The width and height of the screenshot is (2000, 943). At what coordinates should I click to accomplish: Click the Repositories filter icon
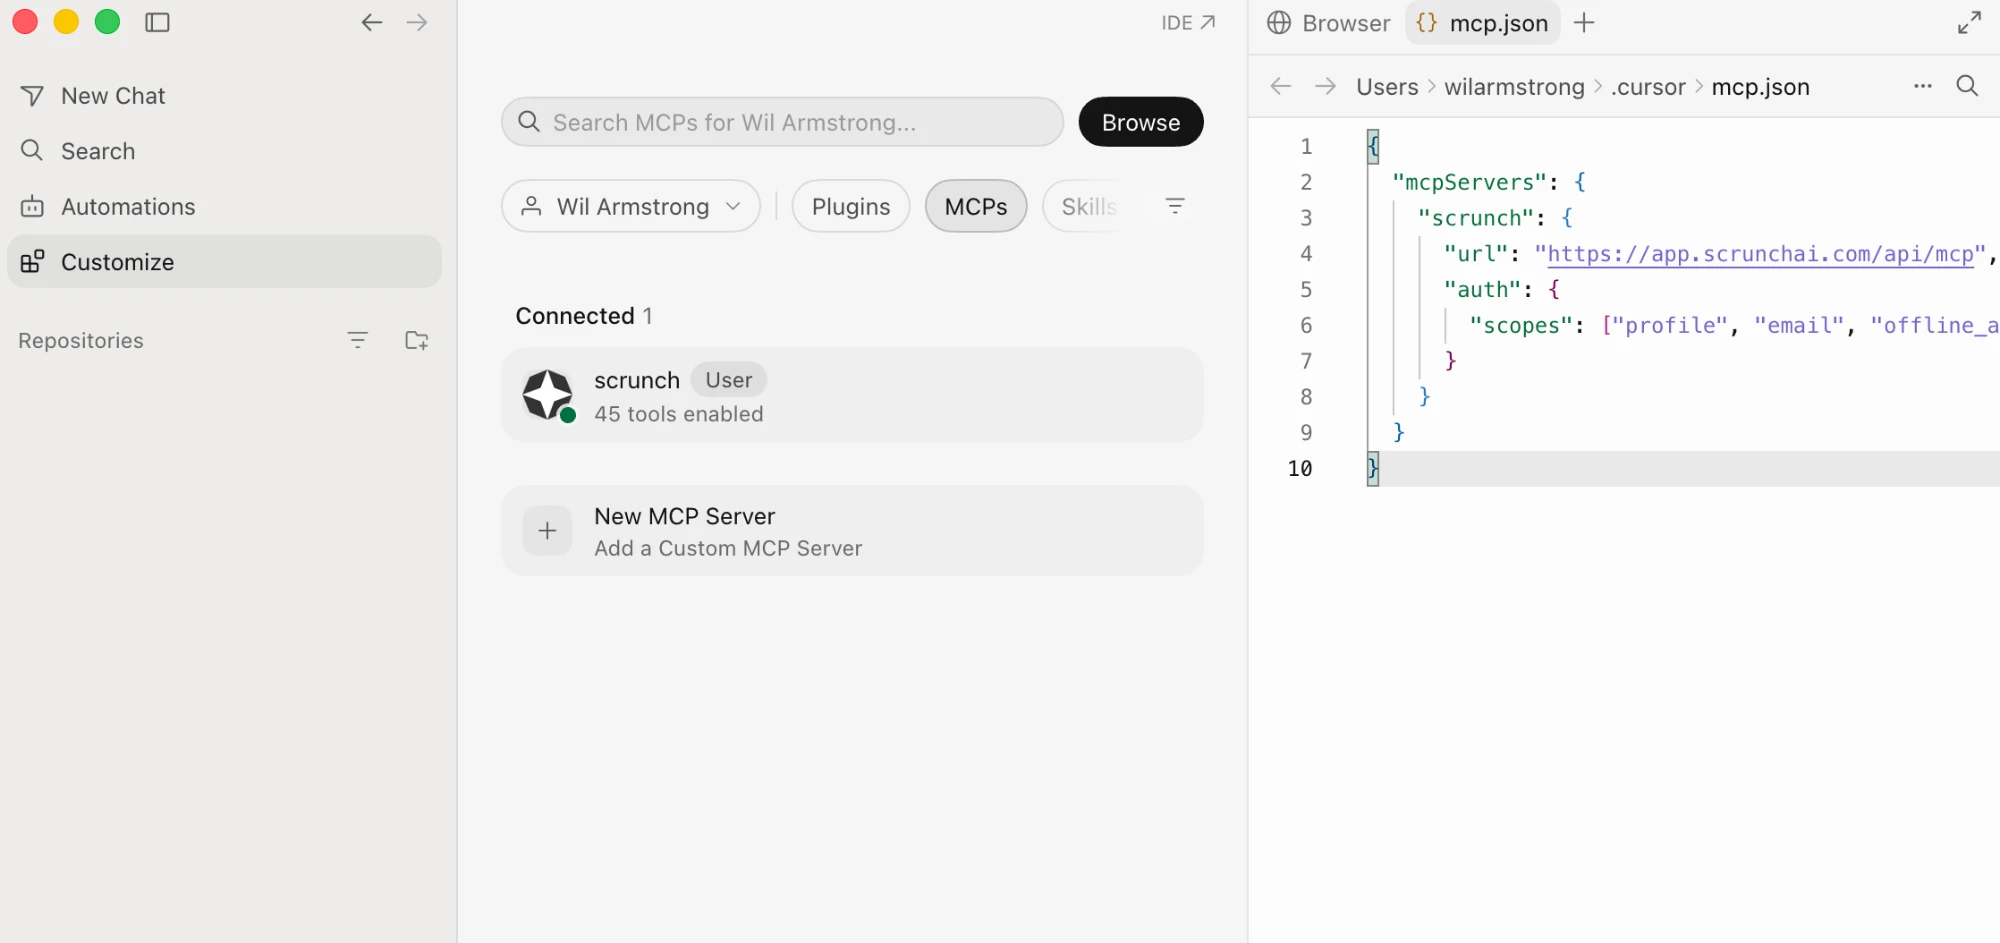point(357,340)
